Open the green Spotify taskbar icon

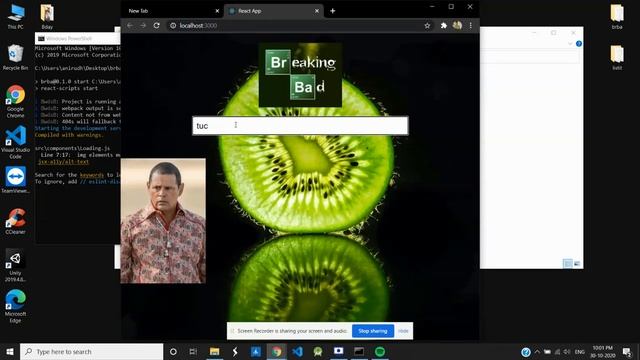[380, 351]
